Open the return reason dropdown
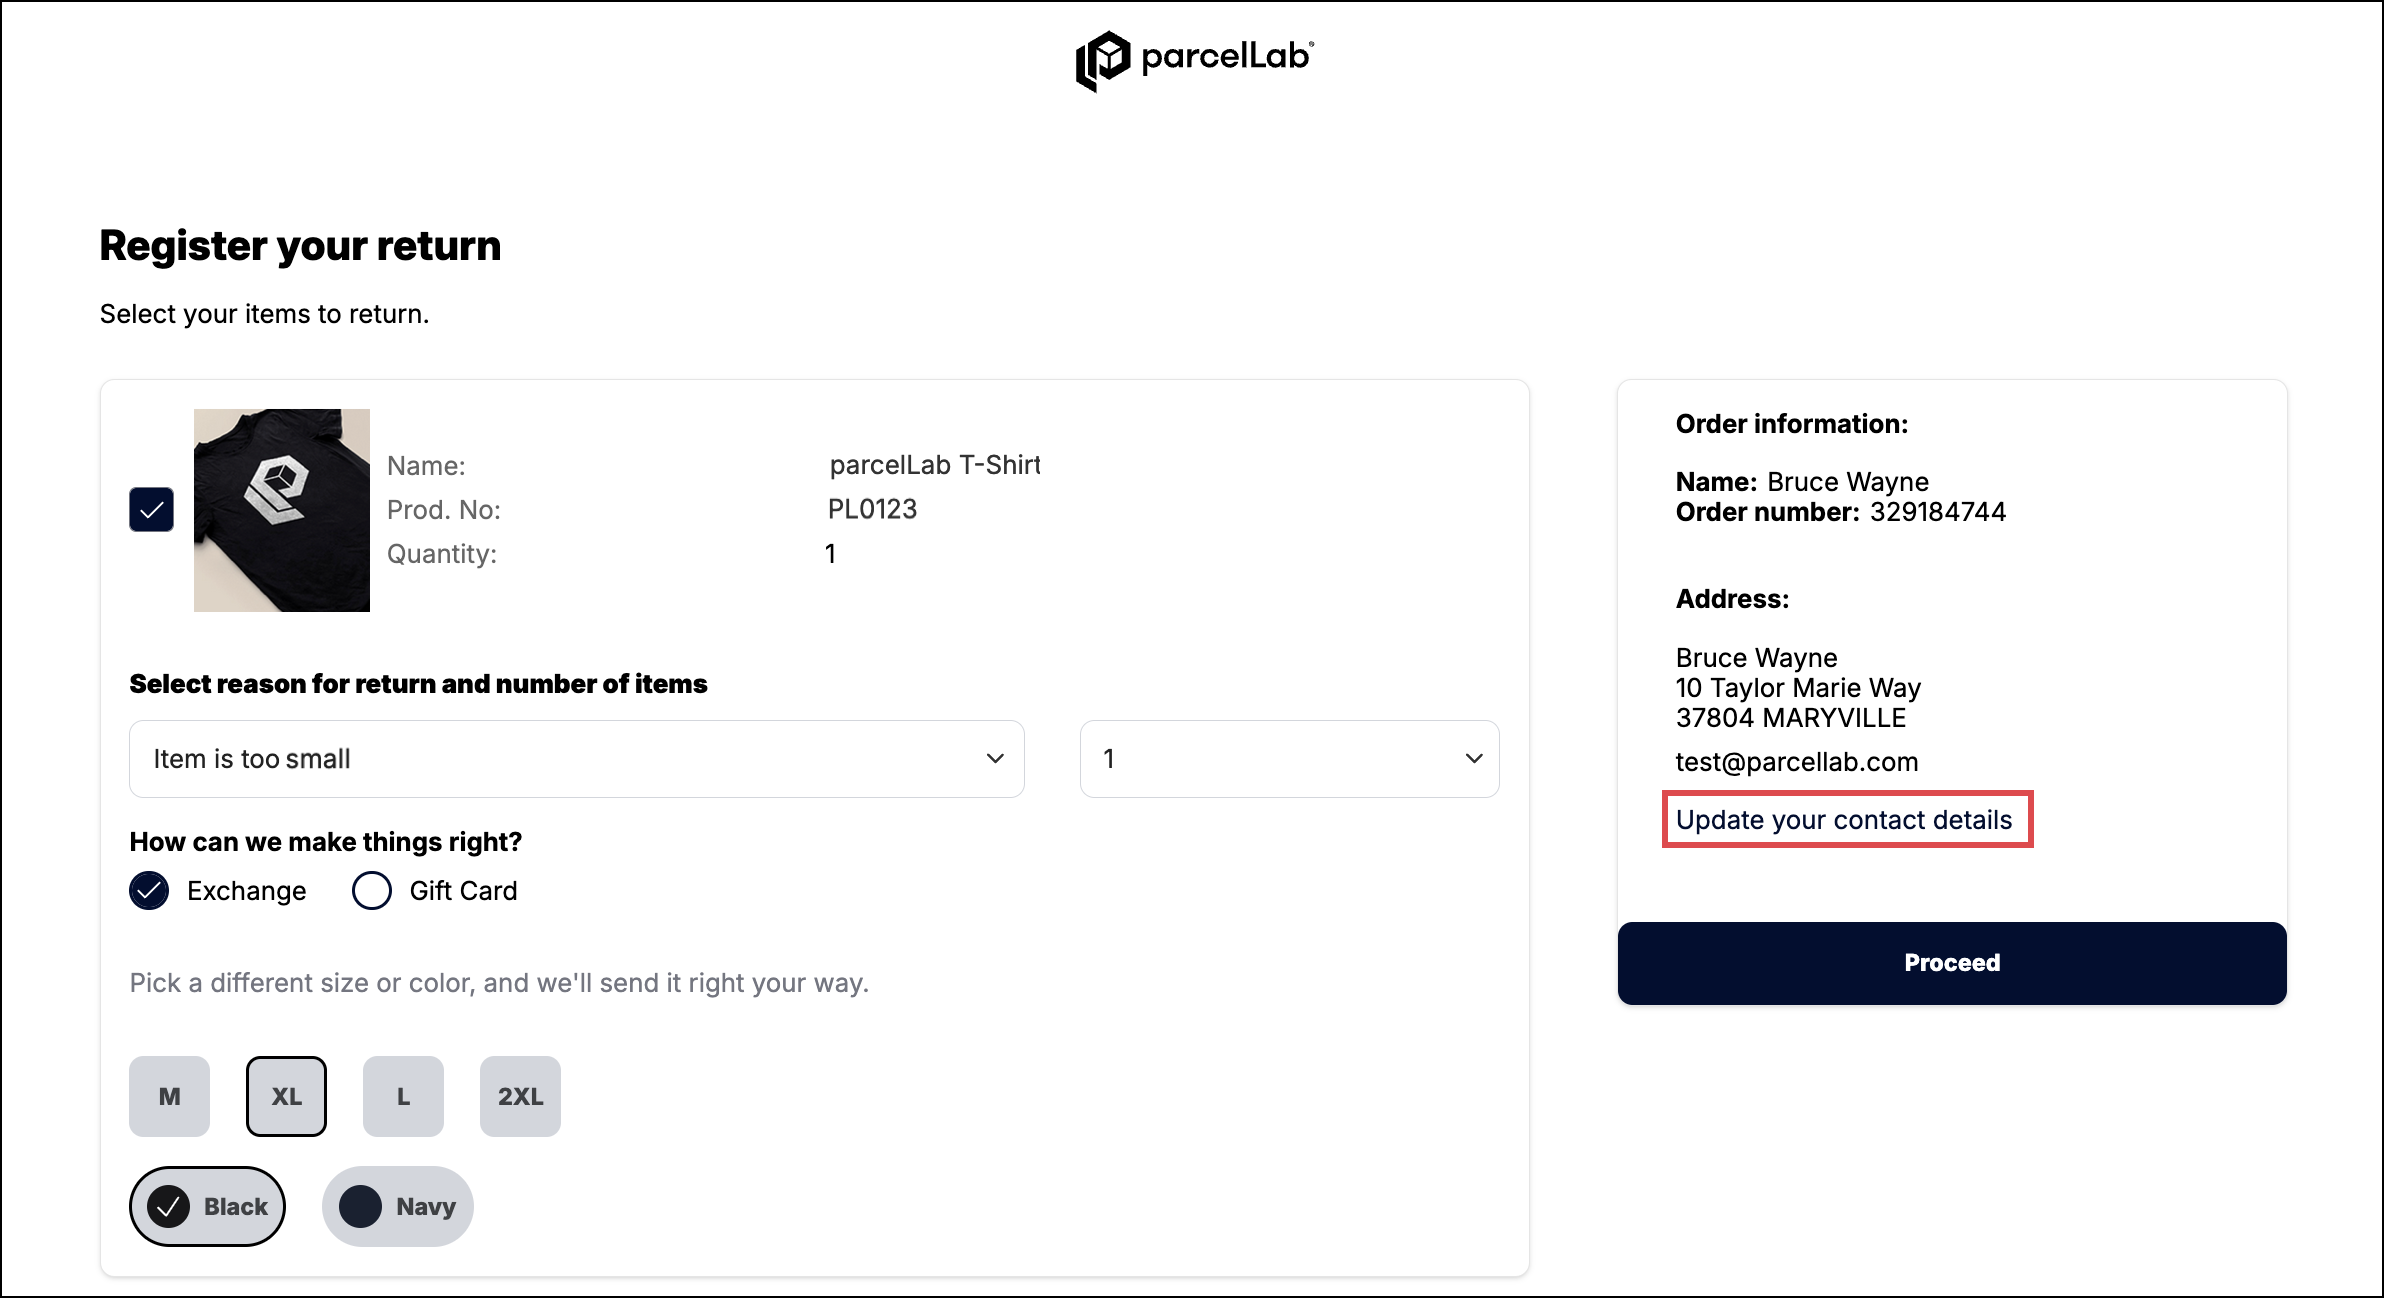This screenshot has width=2384, height=1298. click(576, 759)
